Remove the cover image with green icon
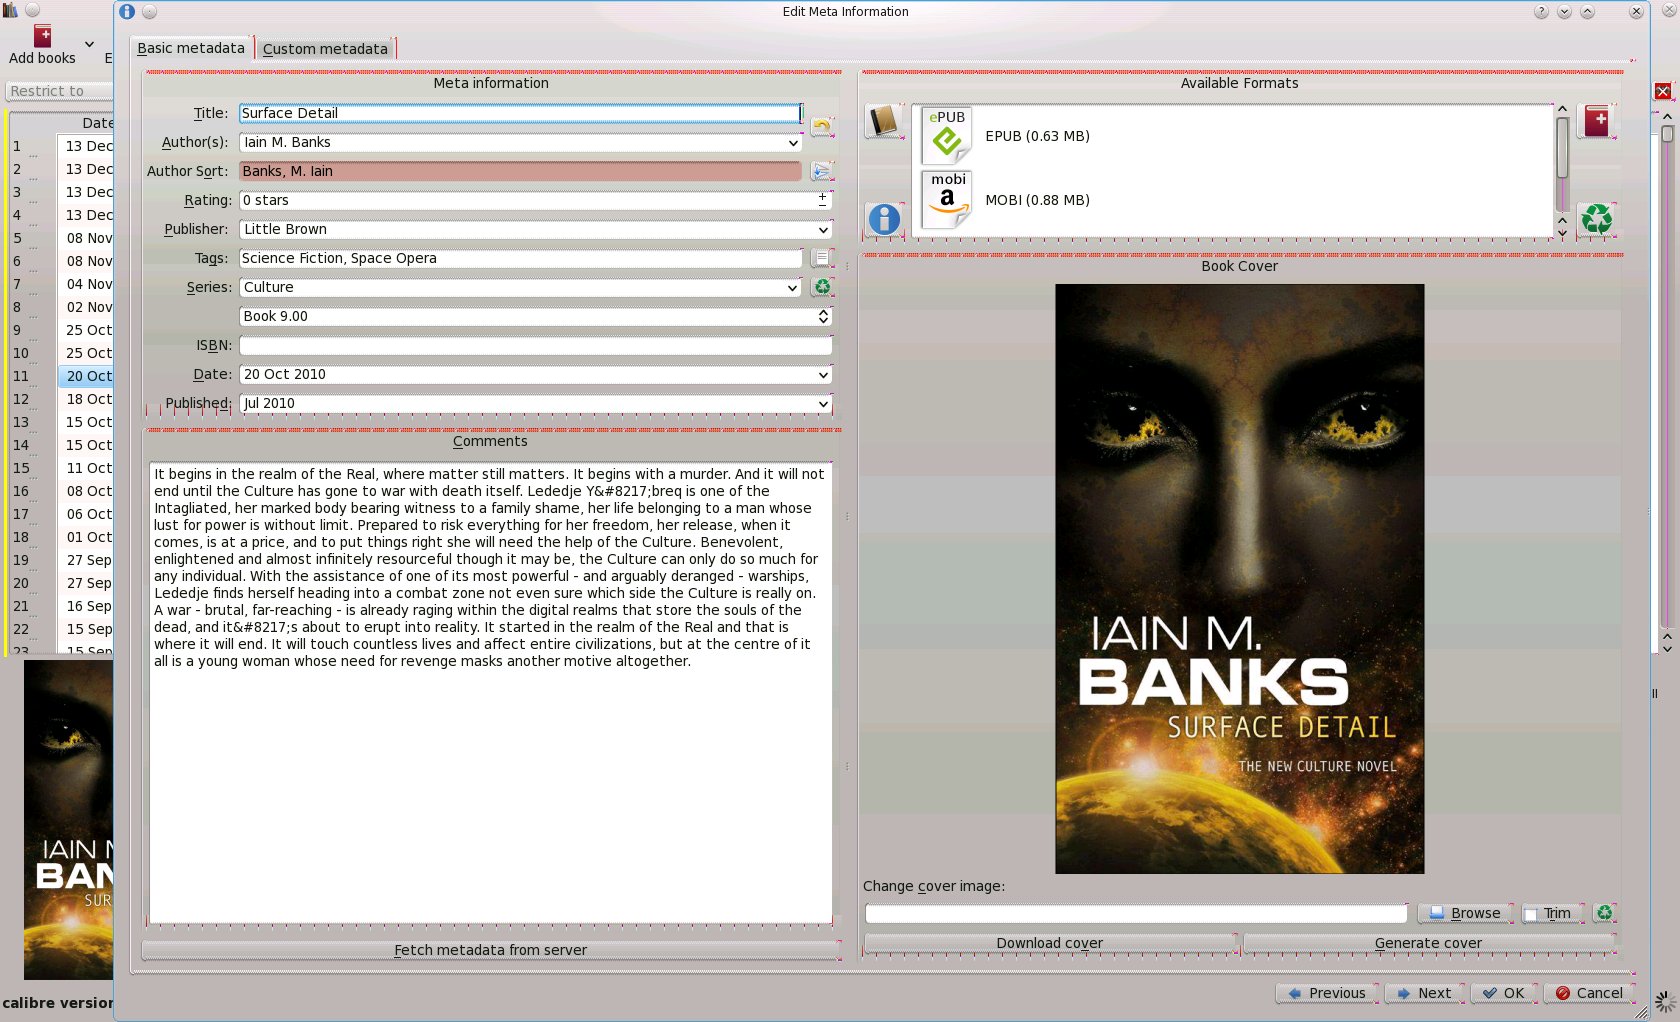The image size is (1680, 1022). click(x=1605, y=912)
